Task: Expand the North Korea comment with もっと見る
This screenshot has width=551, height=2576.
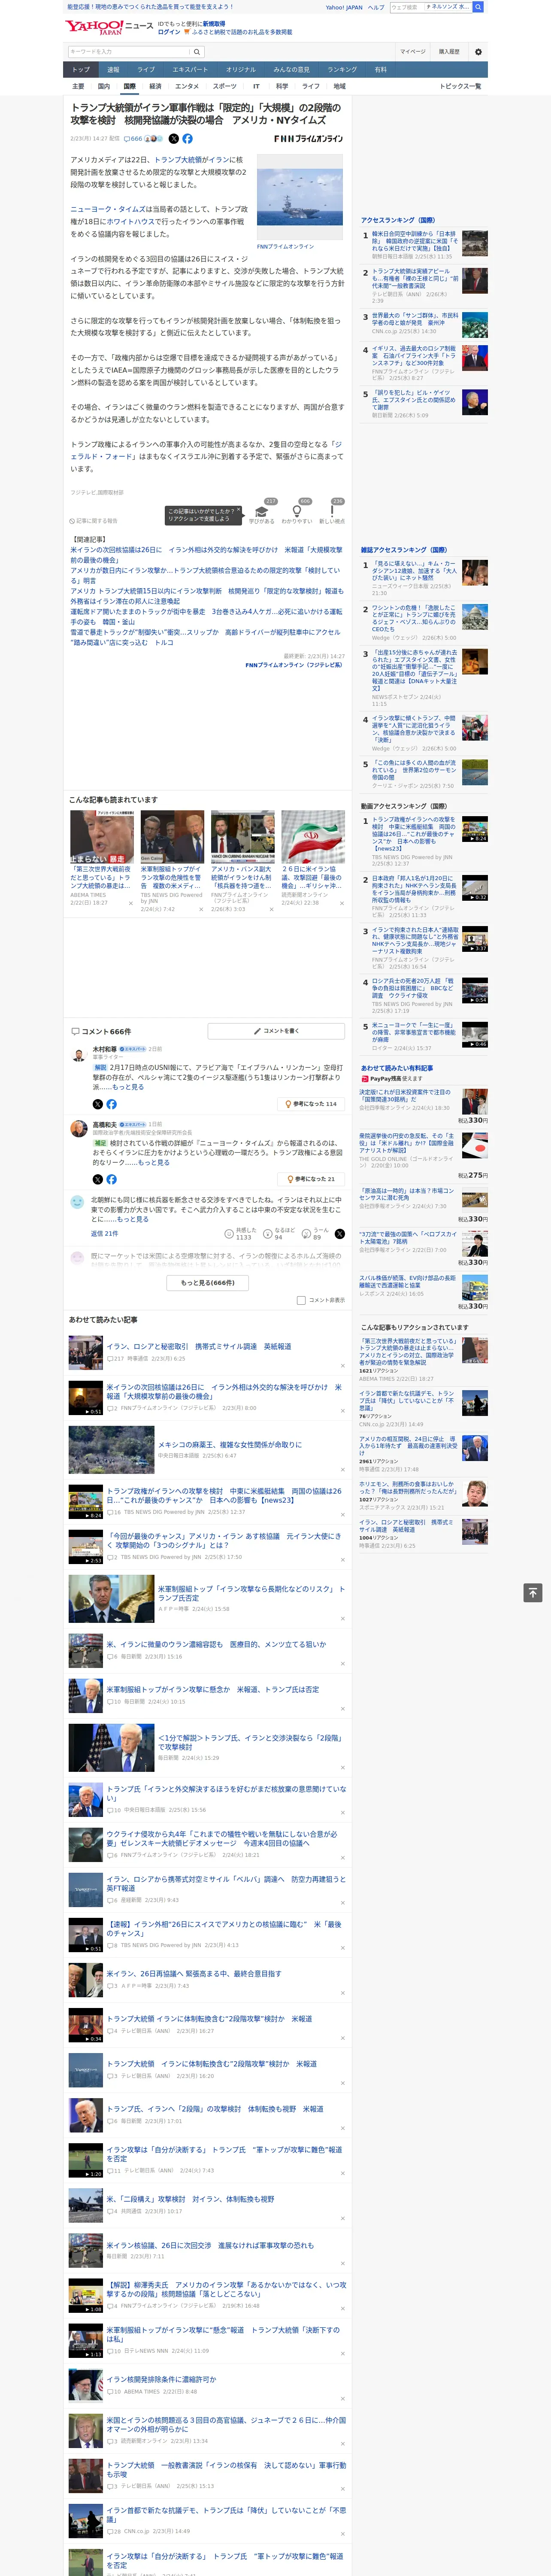Action: (132, 1219)
